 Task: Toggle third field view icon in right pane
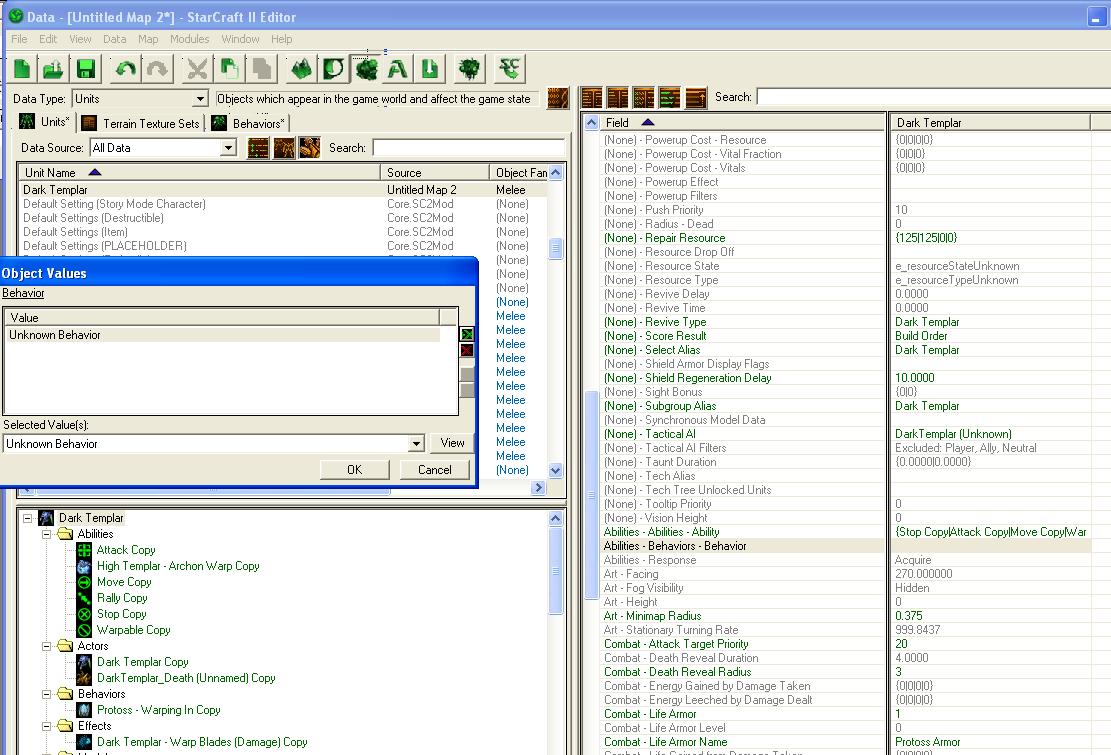pos(644,98)
